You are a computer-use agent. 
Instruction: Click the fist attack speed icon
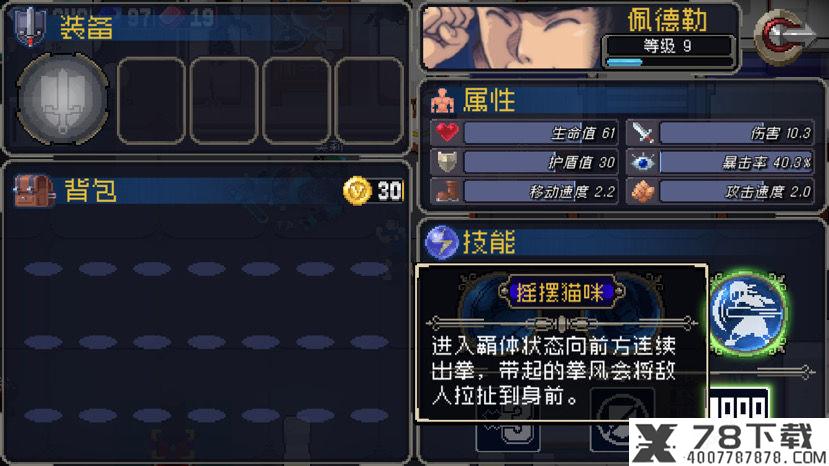642,191
